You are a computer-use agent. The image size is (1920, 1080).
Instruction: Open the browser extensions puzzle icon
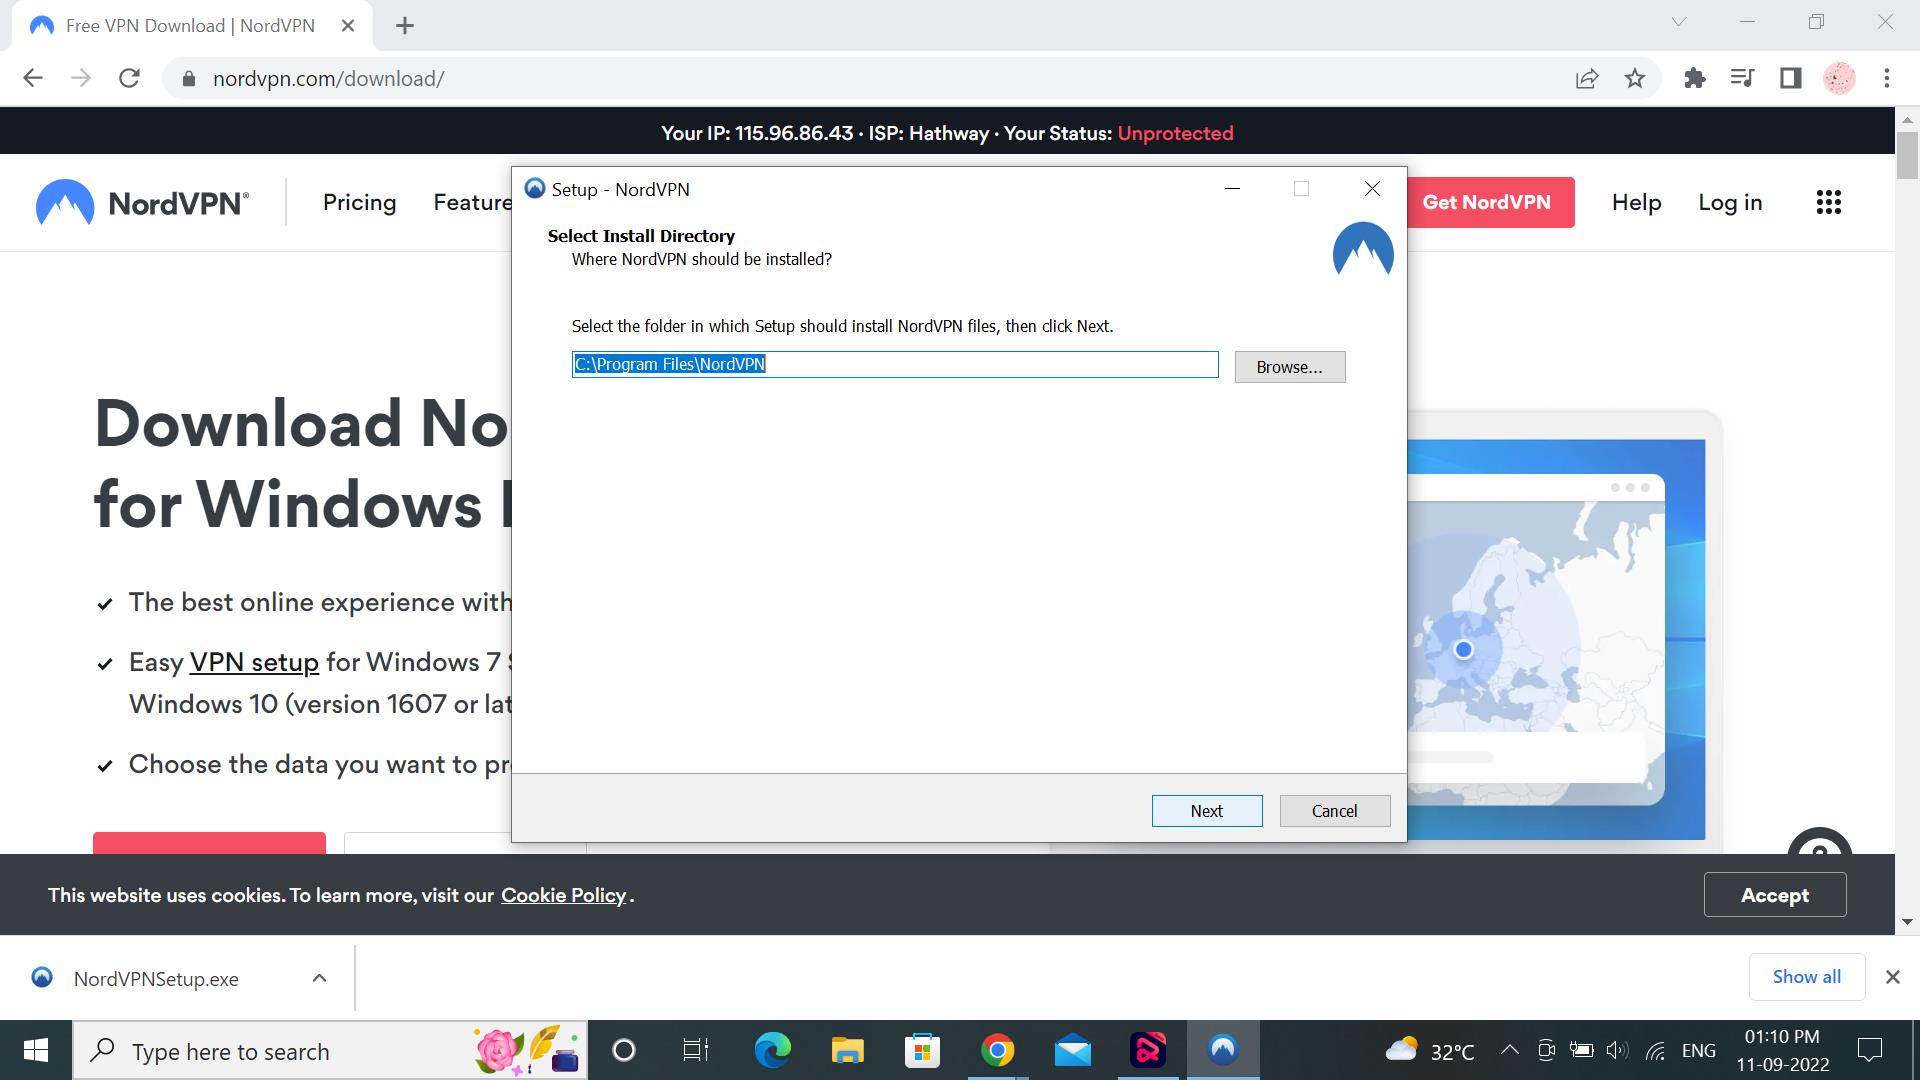(1694, 78)
